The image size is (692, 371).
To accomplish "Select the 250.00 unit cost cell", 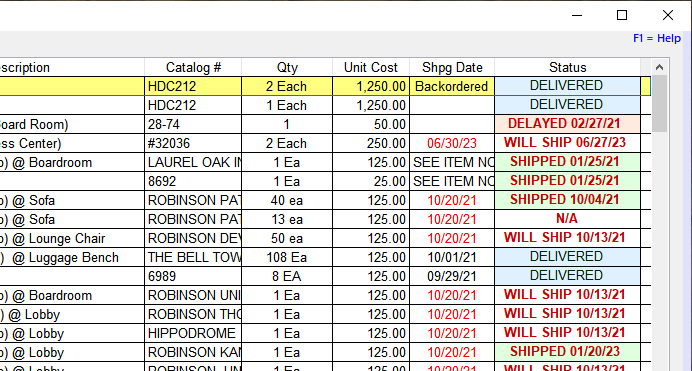I will pos(371,143).
